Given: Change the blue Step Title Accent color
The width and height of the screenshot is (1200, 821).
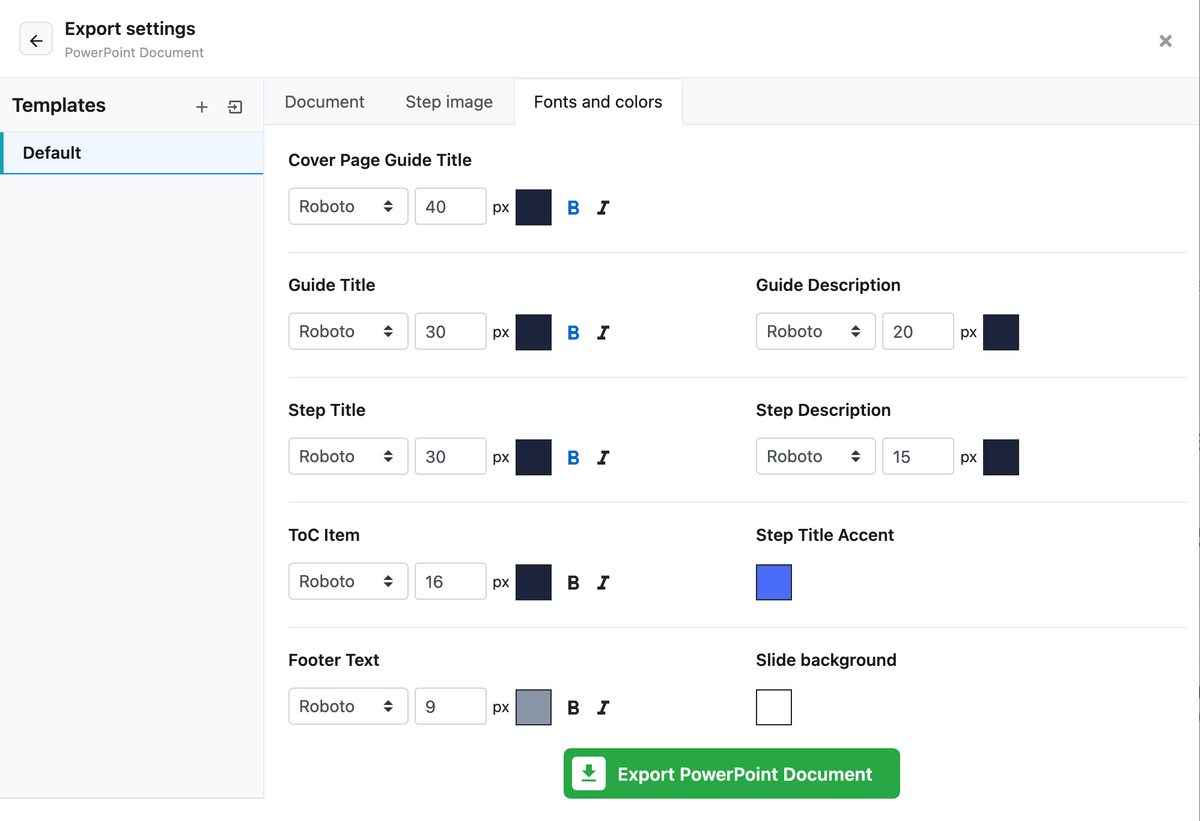Looking at the screenshot, I should tap(774, 582).
